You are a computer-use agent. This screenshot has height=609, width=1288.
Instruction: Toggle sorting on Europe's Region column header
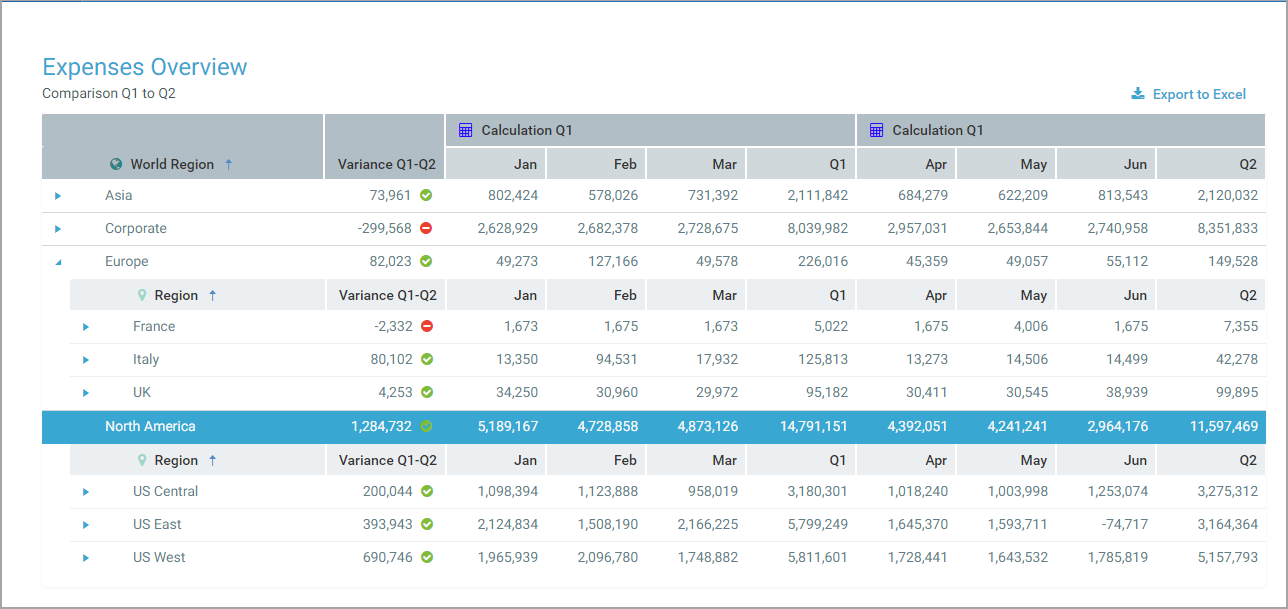pyautogui.click(x=211, y=295)
